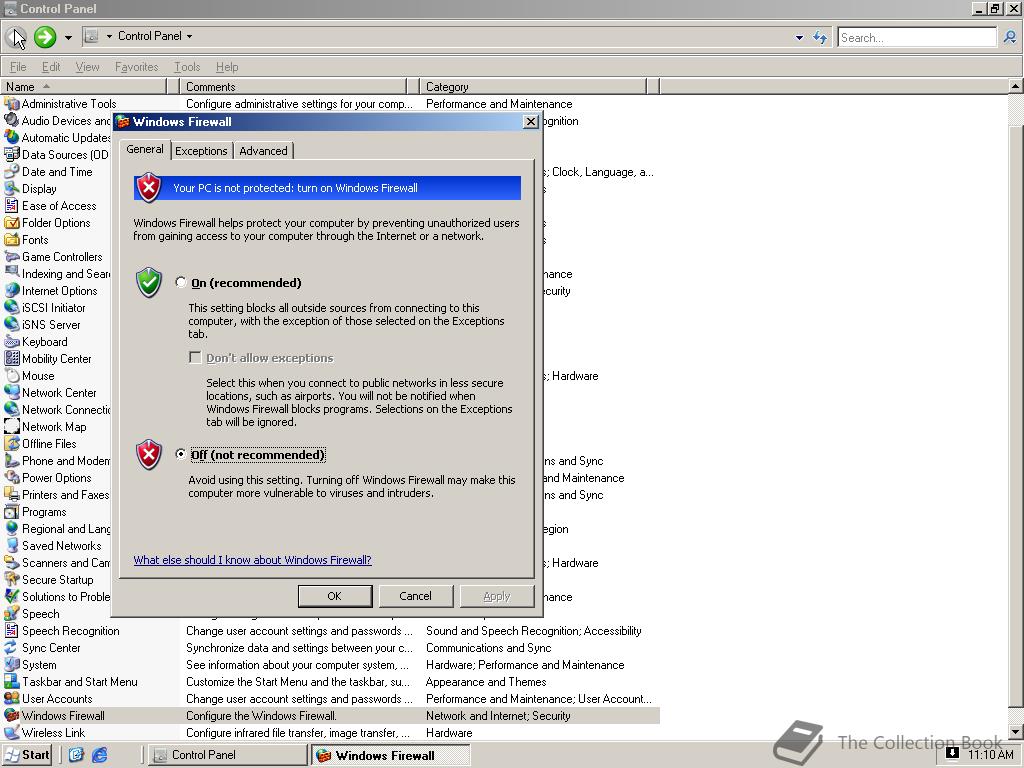Click the scrollbar down arrow
The height and width of the screenshot is (768, 1024).
pos(1016,732)
